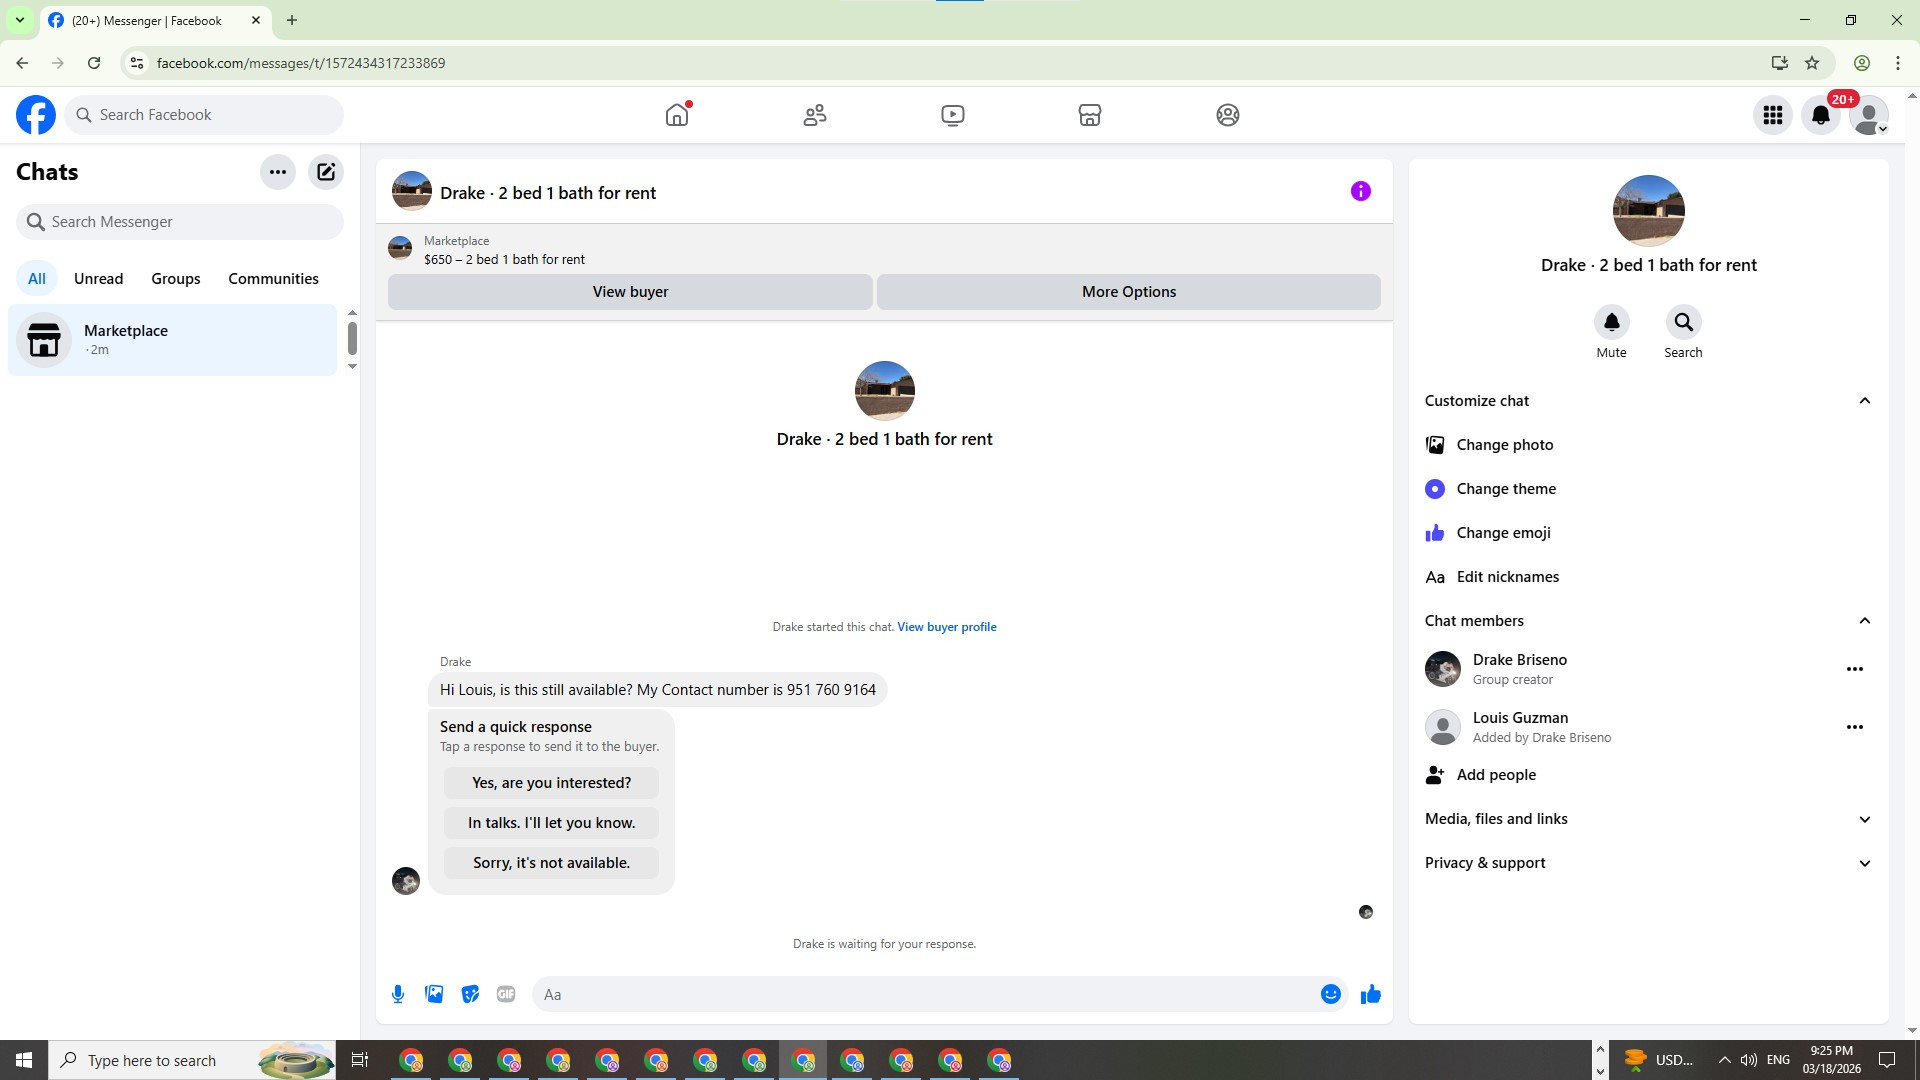Viewport: 1920px width, 1080px height.
Task: Send "Sorry, it's not available." quick response
Action: coord(551,863)
